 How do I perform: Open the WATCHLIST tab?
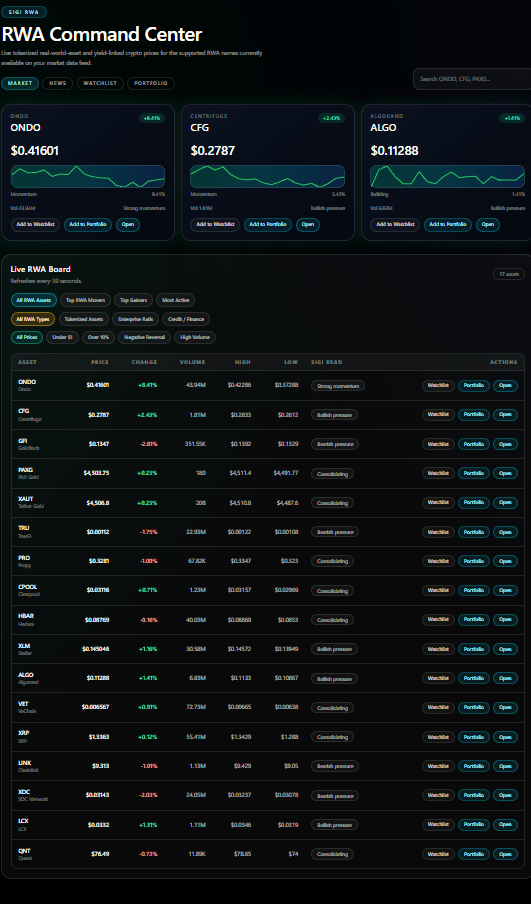coord(100,84)
